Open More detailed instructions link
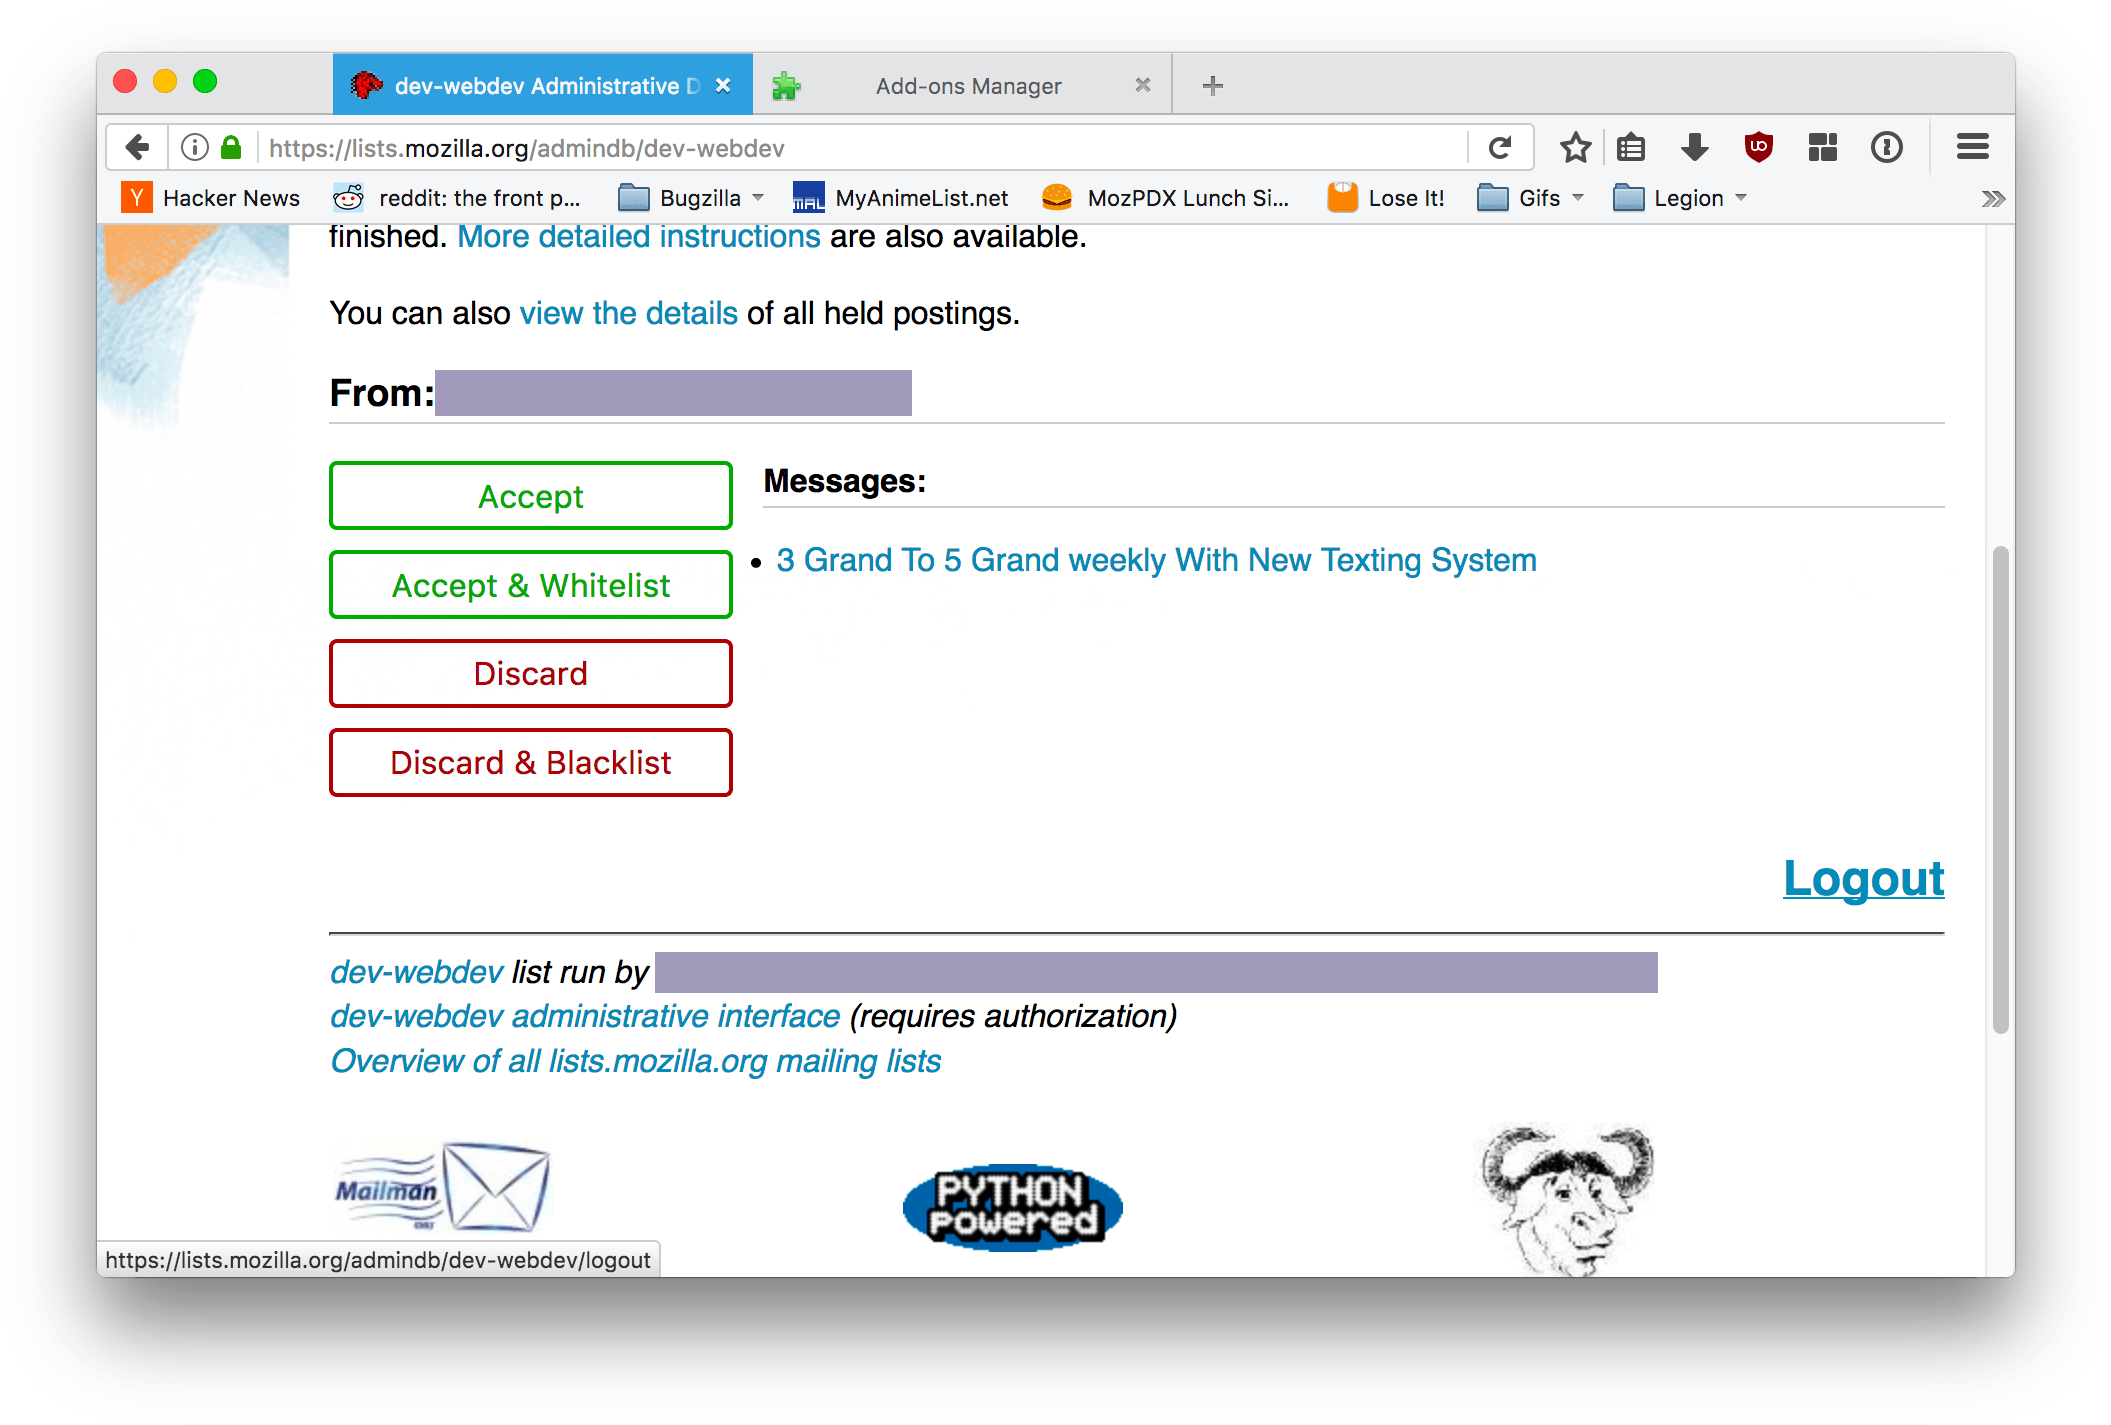This screenshot has height=1425, width=2111. pos(639,237)
